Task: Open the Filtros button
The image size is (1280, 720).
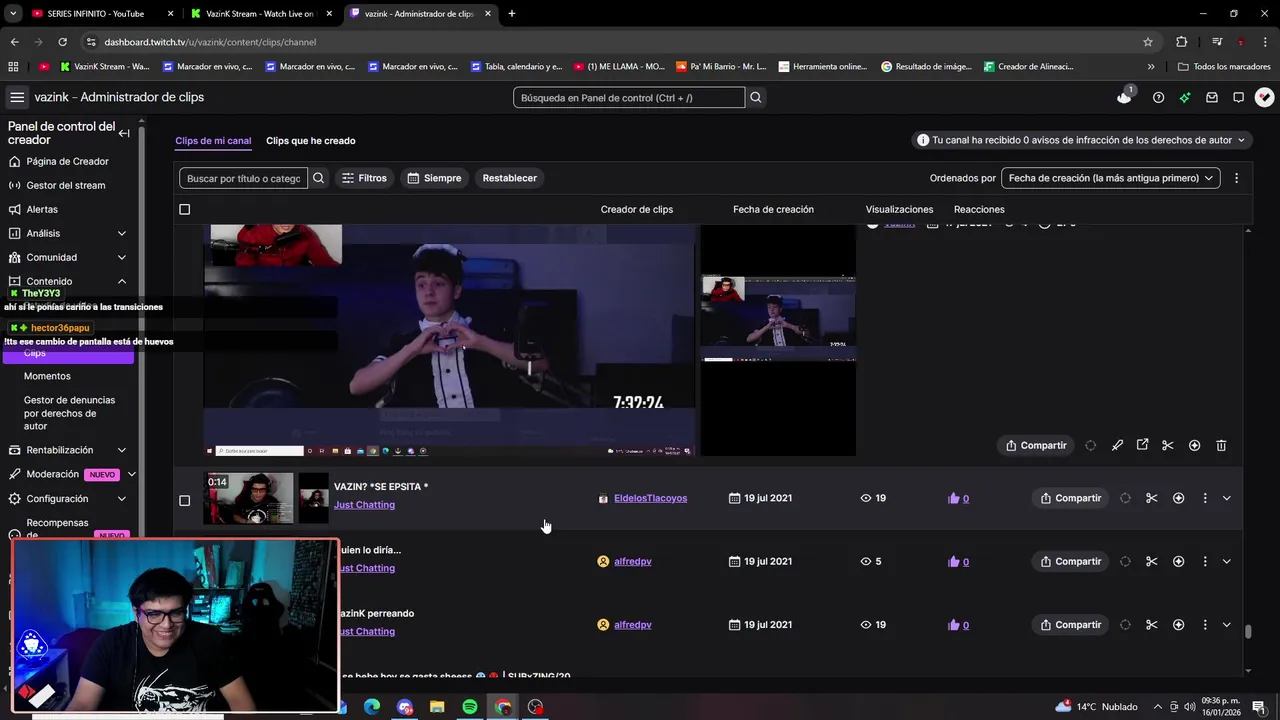Action: pyautogui.click(x=364, y=178)
